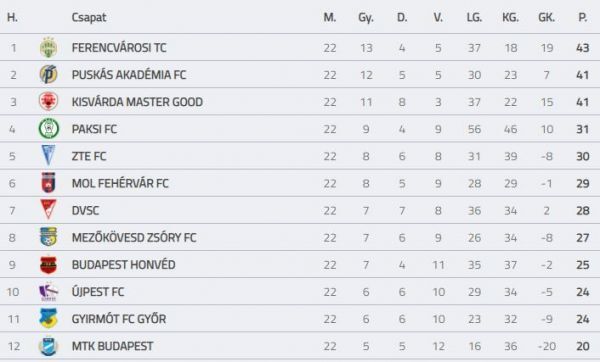Sort by GK. goal difference header
The width and height of the screenshot is (600, 362).
pos(546,17)
